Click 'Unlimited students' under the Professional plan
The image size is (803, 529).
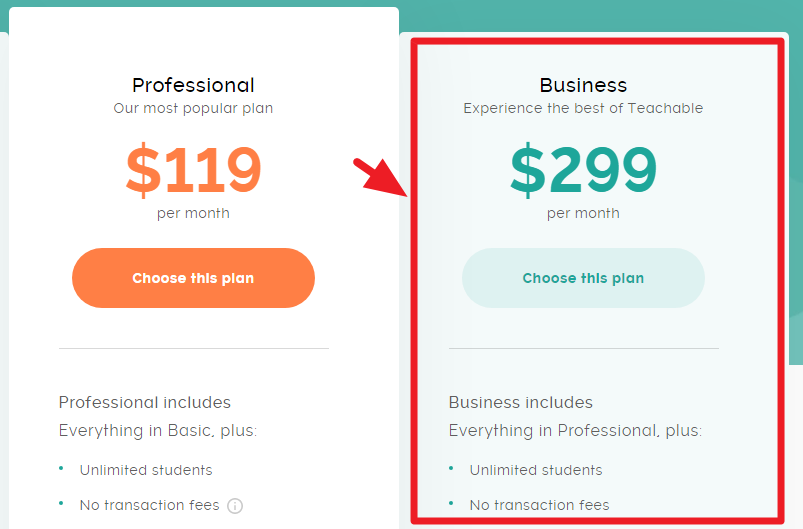click(x=146, y=470)
